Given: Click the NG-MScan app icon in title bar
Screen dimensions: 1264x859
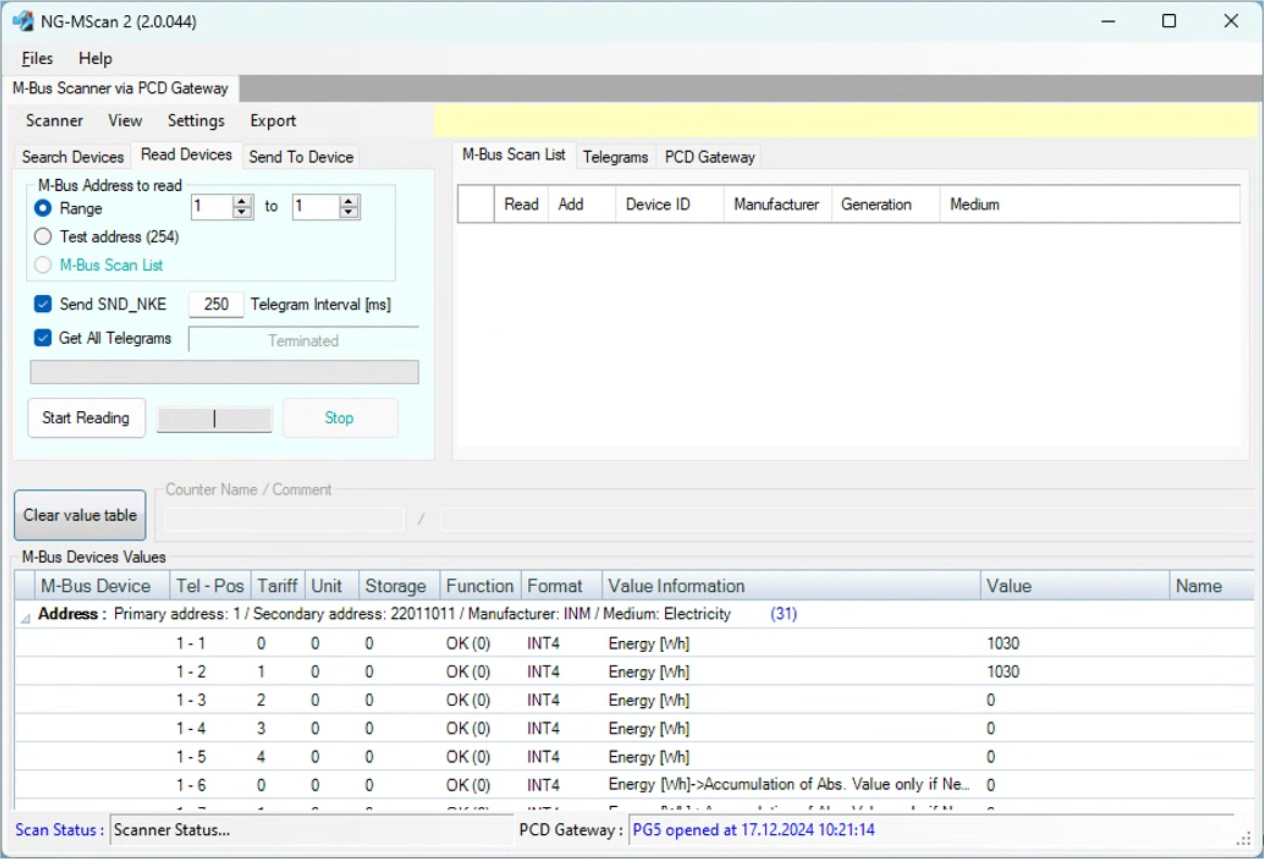Looking at the screenshot, I should pos(21,21).
